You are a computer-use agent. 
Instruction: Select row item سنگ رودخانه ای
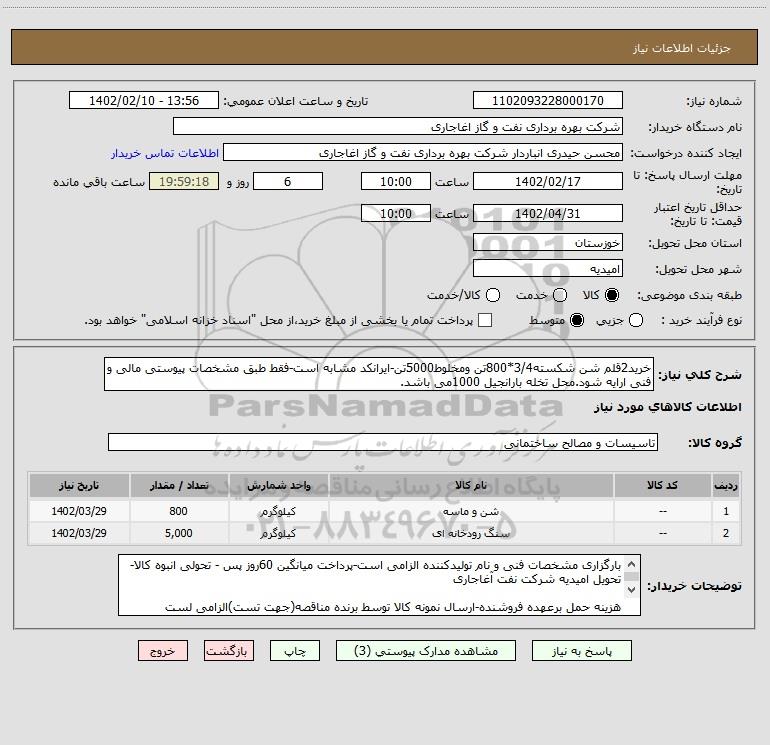[471, 533]
